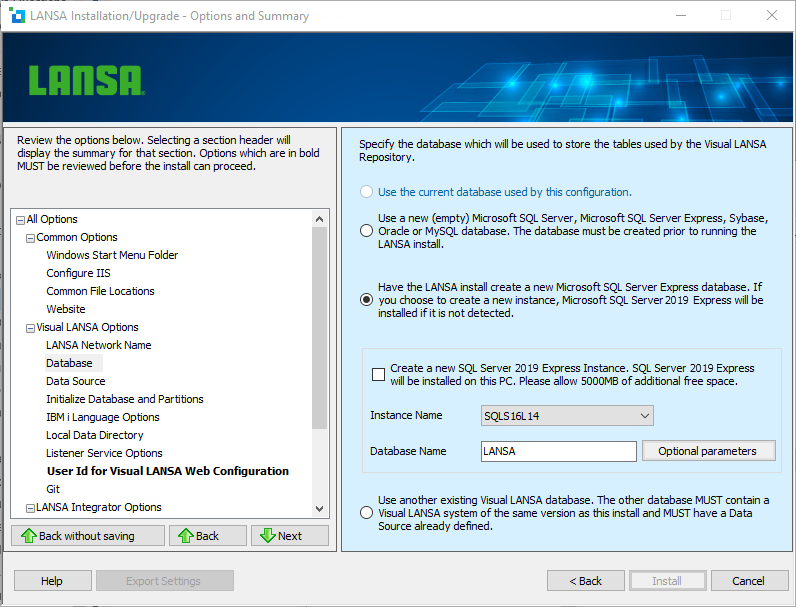Click the Cancel button
The width and height of the screenshot is (796, 607).
749,581
